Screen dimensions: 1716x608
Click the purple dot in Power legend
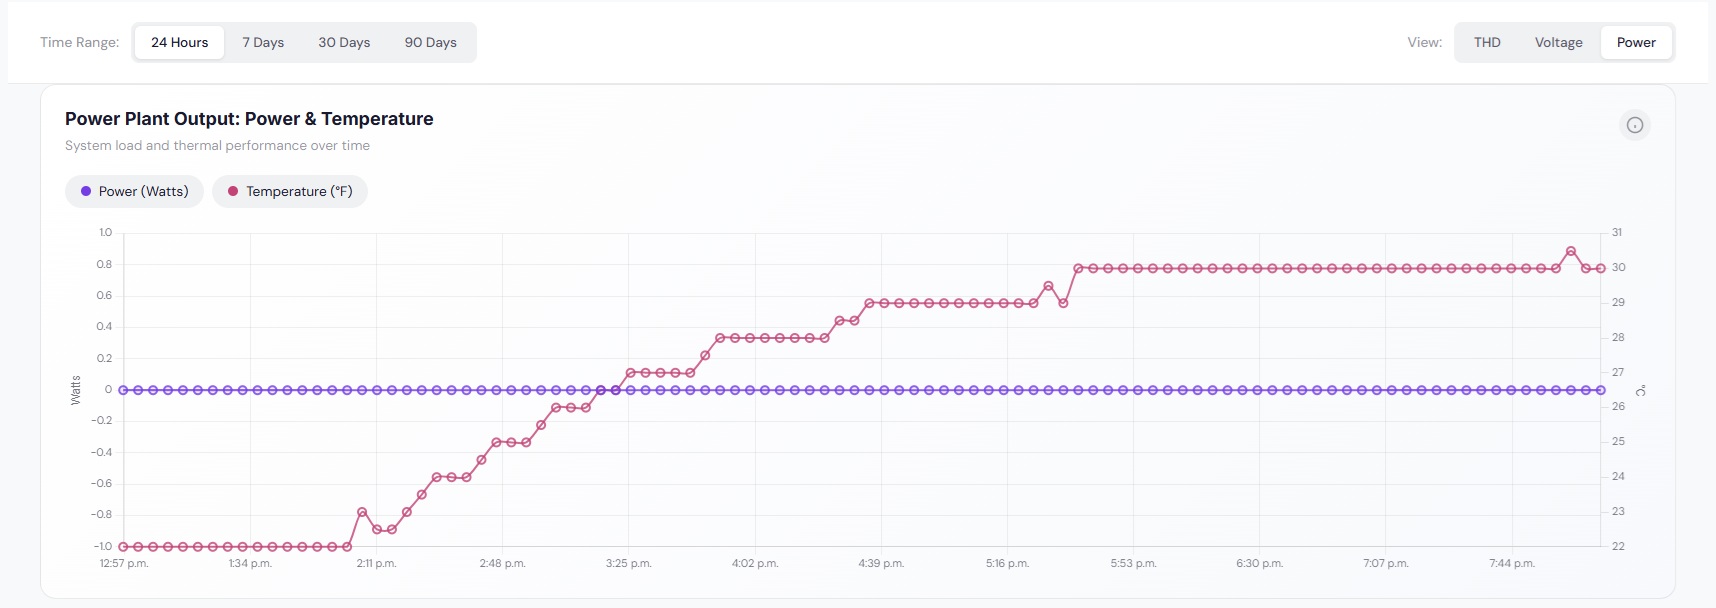pyautogui.click(x=86, y=191)
